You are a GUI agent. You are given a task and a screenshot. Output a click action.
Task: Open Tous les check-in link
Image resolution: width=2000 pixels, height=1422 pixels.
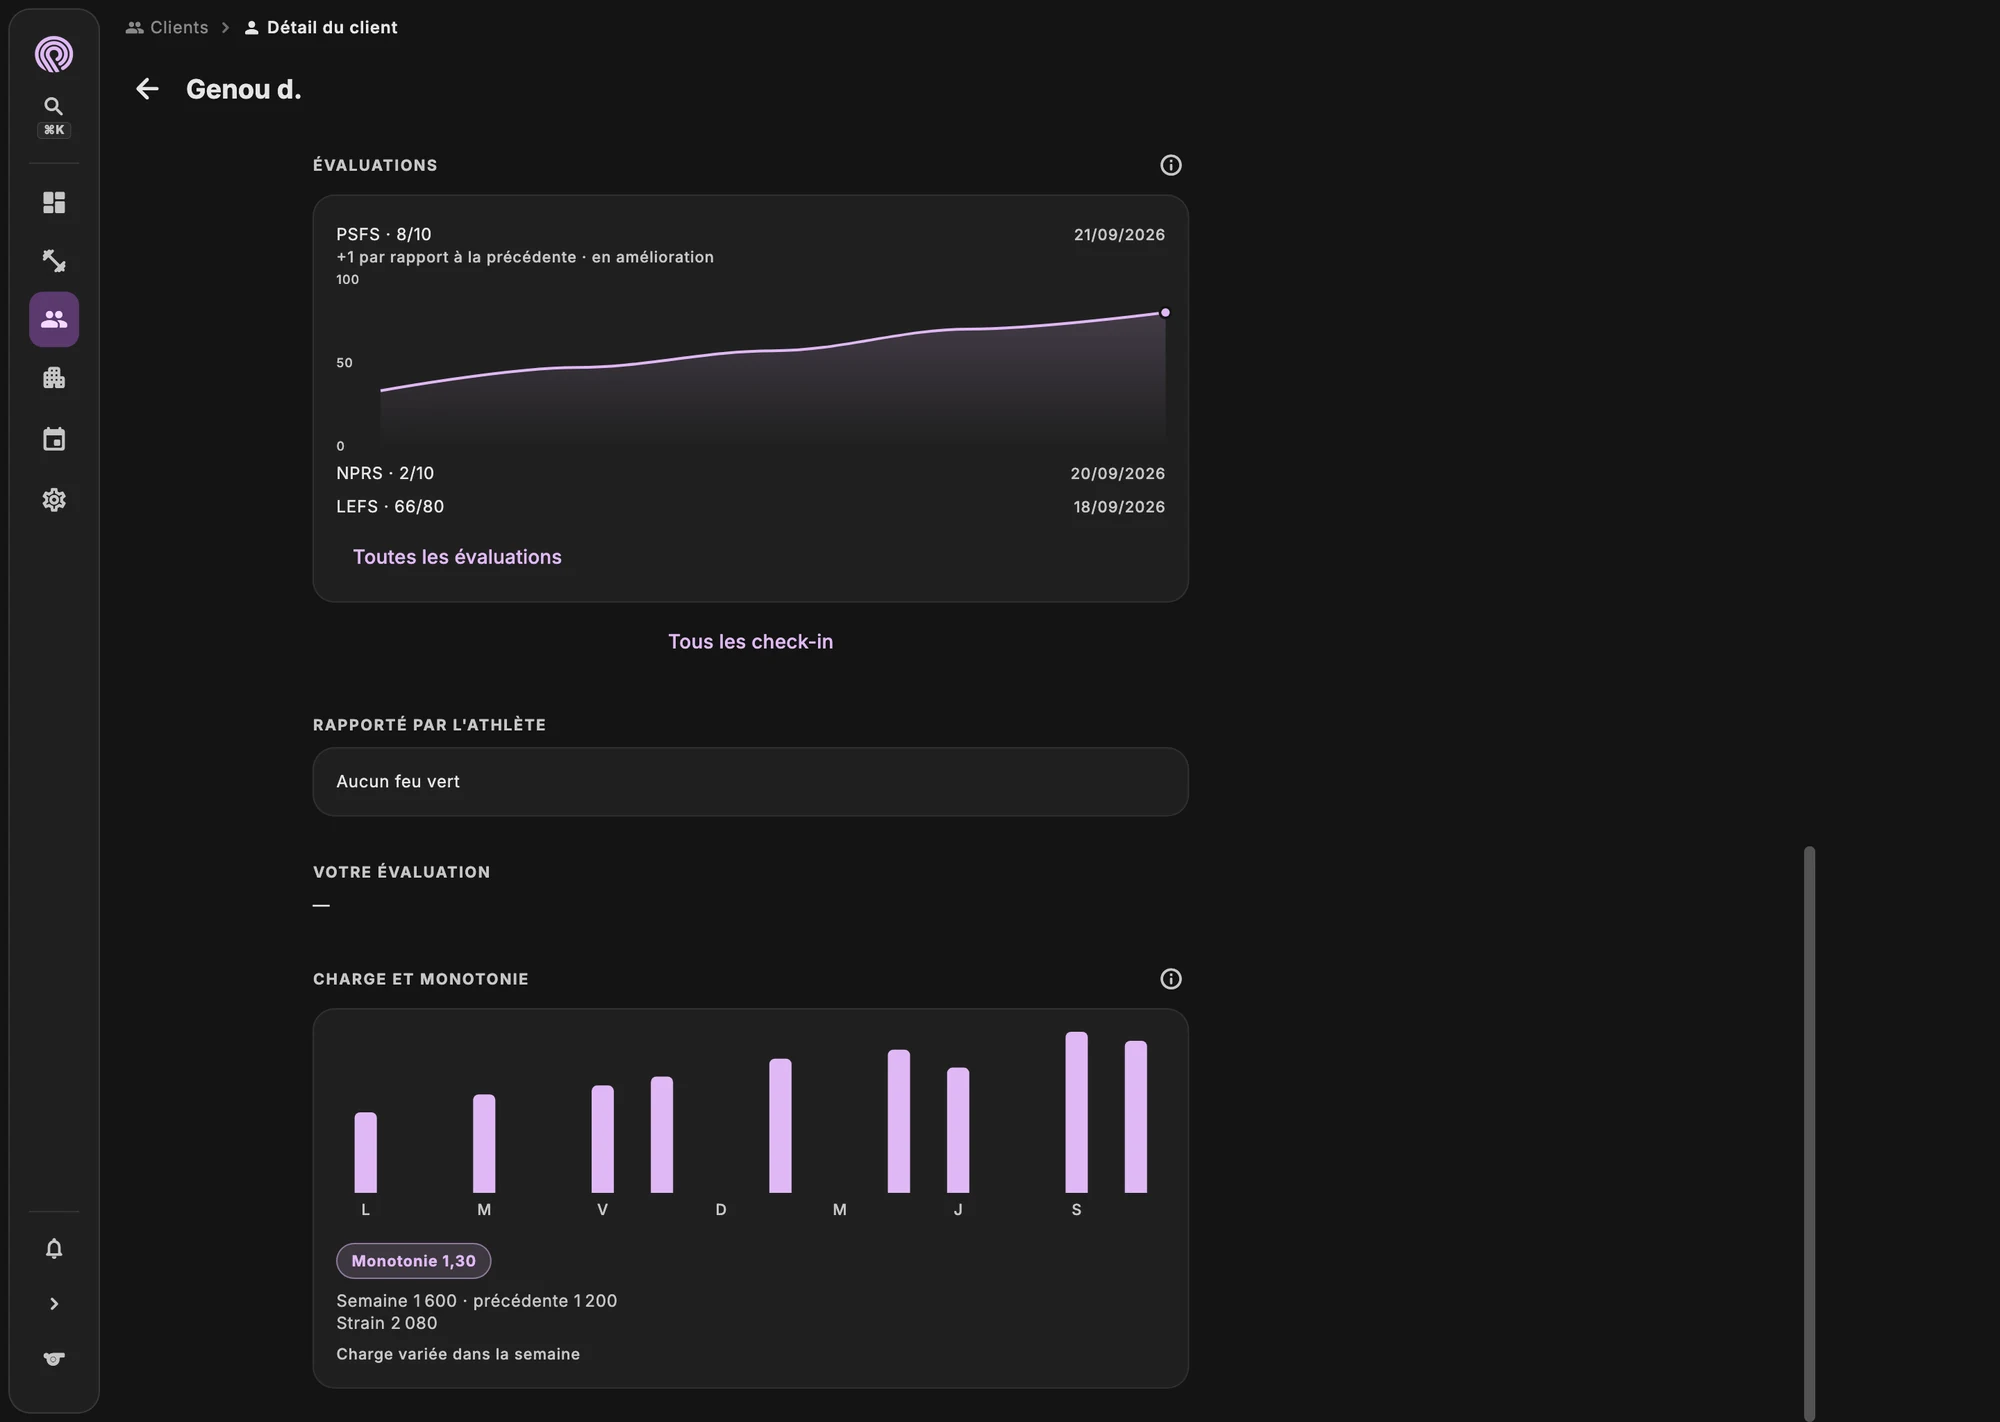[750, 642]
